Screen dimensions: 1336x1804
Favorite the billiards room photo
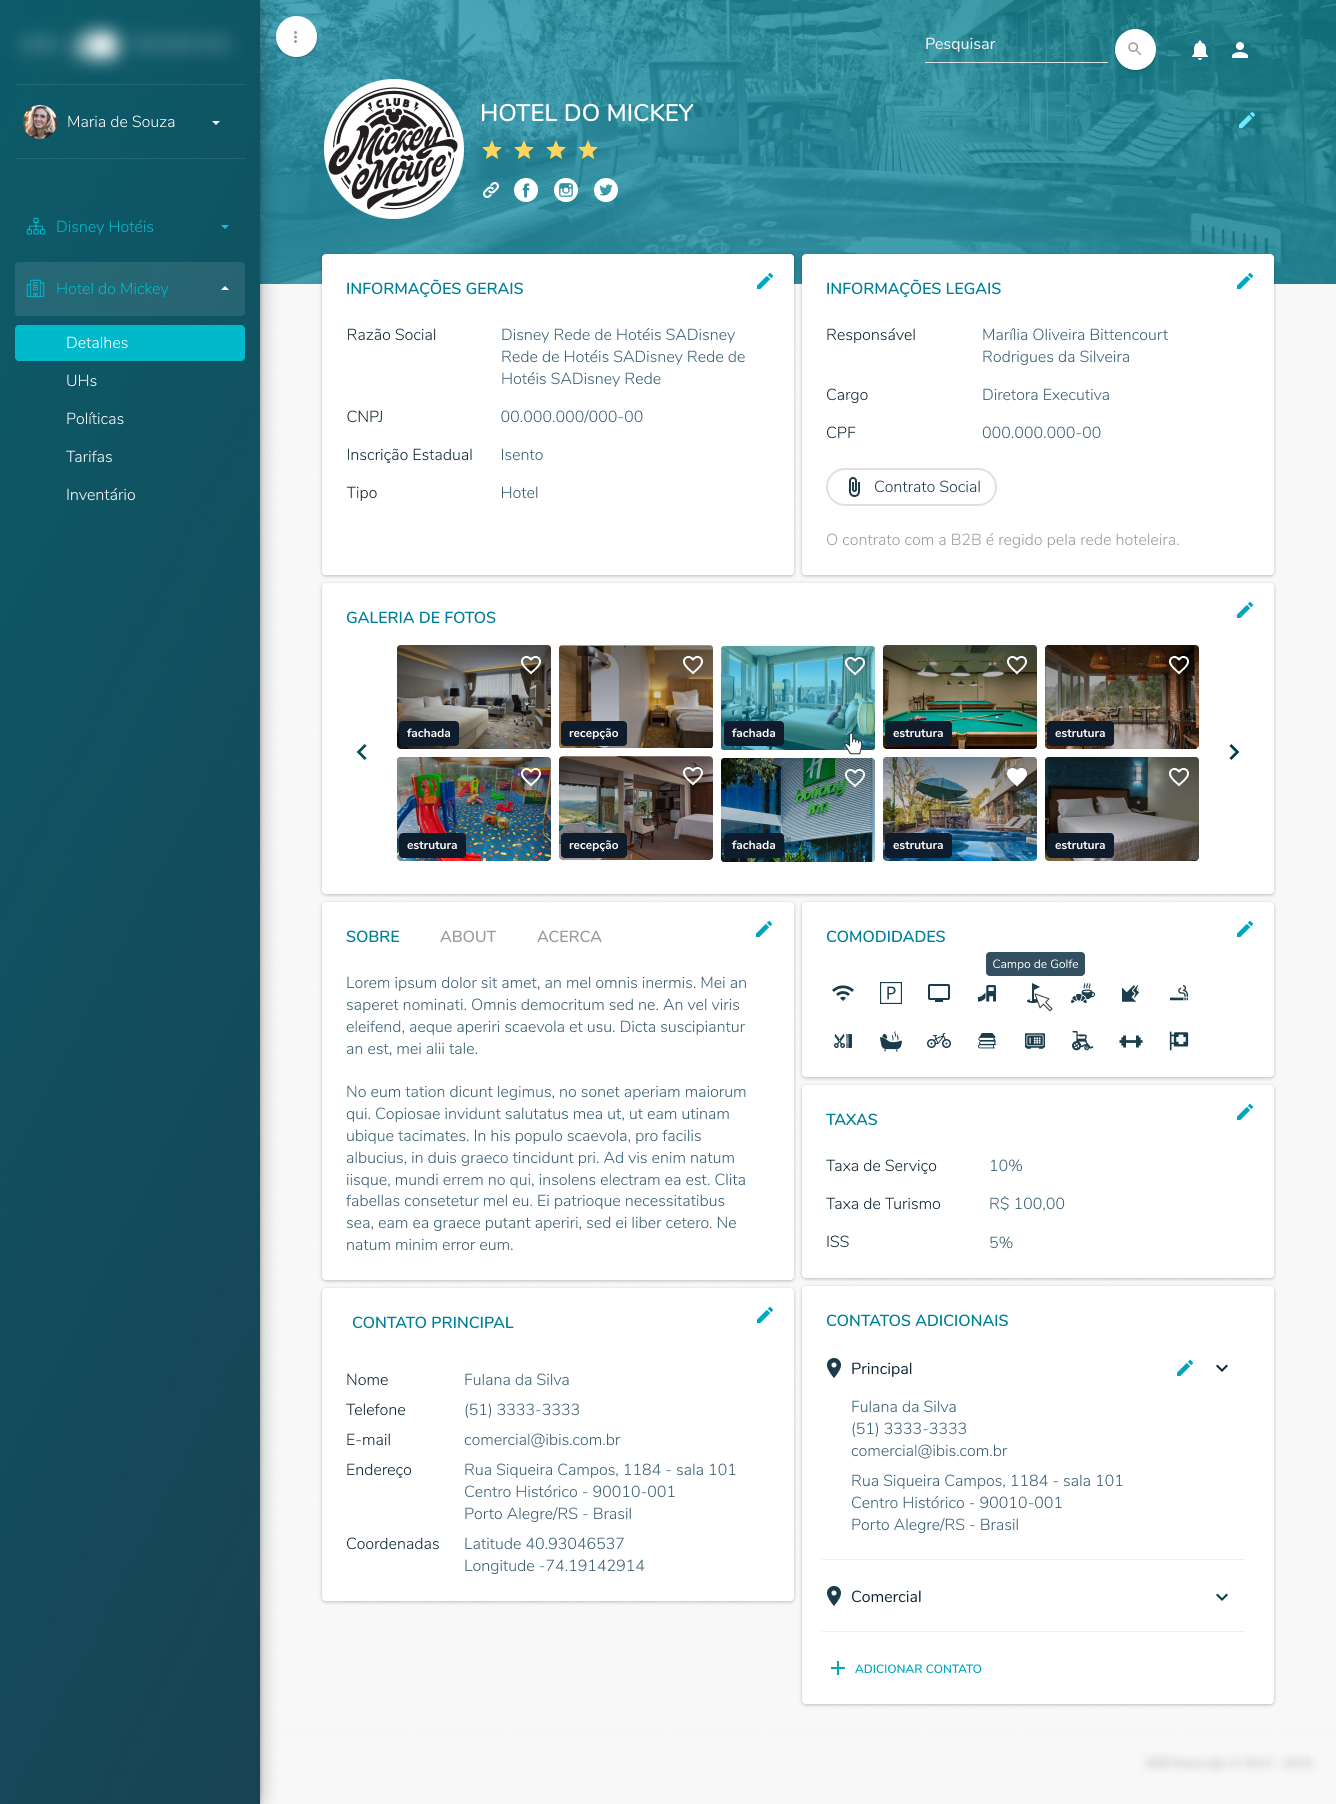(1017, 665)
